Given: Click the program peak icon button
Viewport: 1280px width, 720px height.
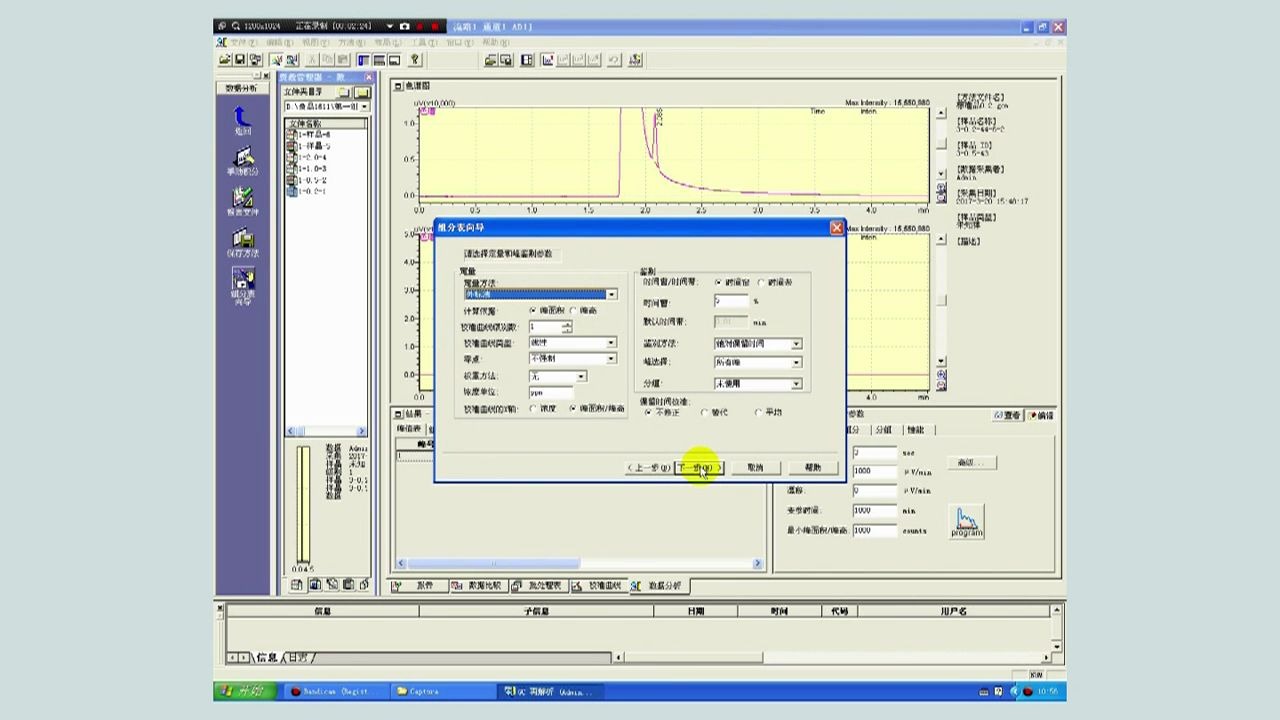Looking at the screenshot, I should coord(967,521).
